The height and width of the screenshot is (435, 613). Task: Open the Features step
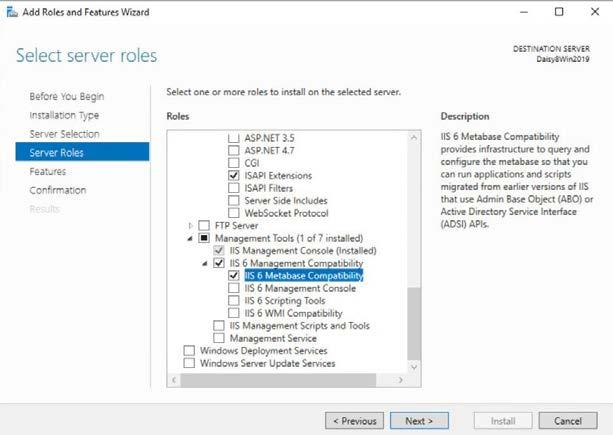tap(48, 172)
